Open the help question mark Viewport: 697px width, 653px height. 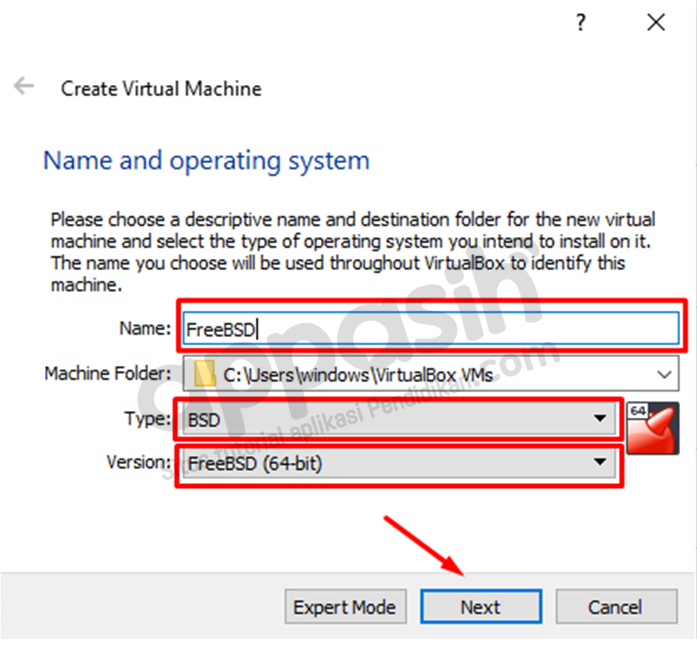pyautogui.click(x=581, y=22)
